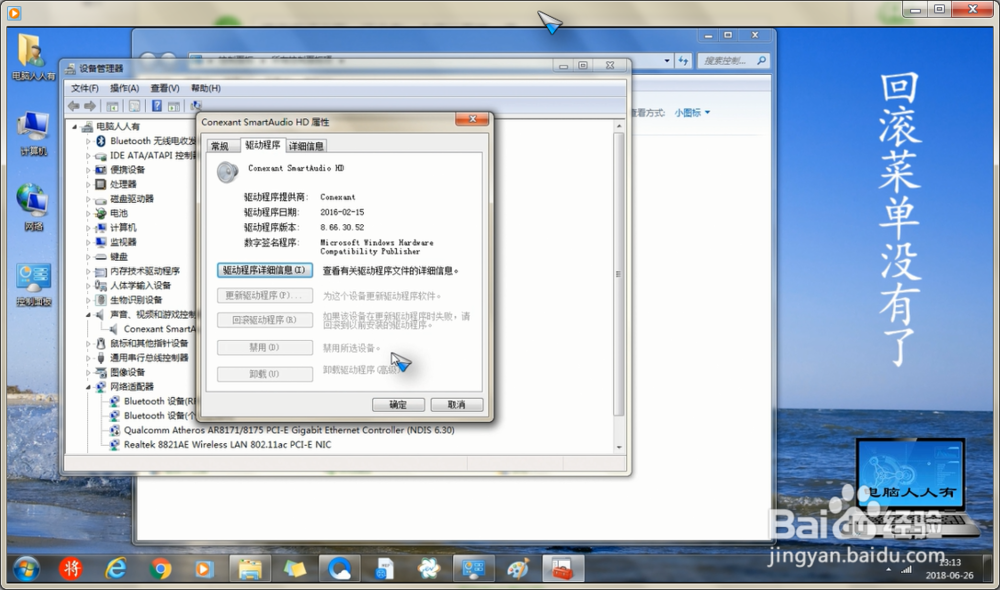
Task: Click the 禁用(D) button
Action: coord(265,348)
